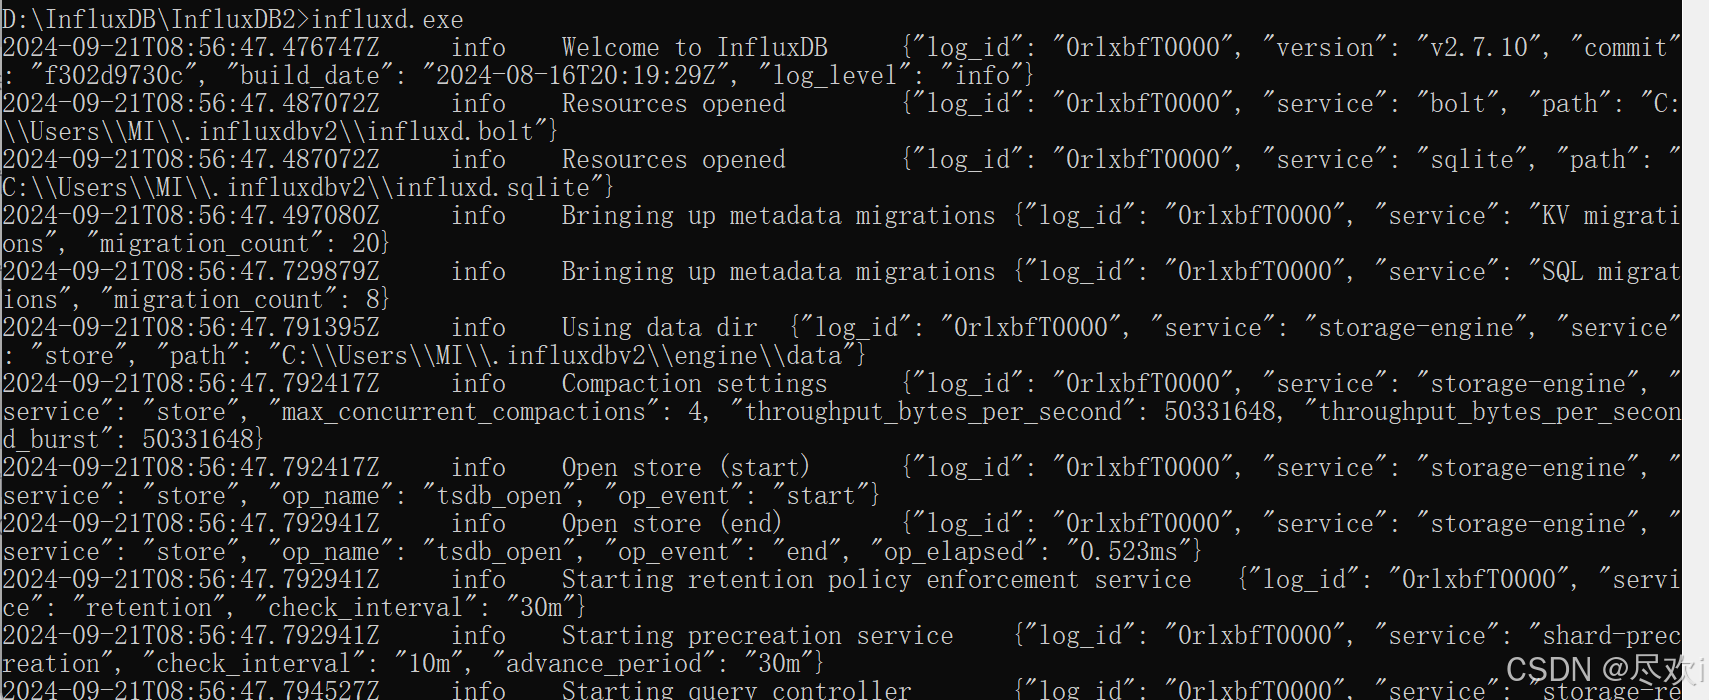Click the "advance_period": "30m" entry
This screenshot has width=1709, height=700.
coord(653,663)
